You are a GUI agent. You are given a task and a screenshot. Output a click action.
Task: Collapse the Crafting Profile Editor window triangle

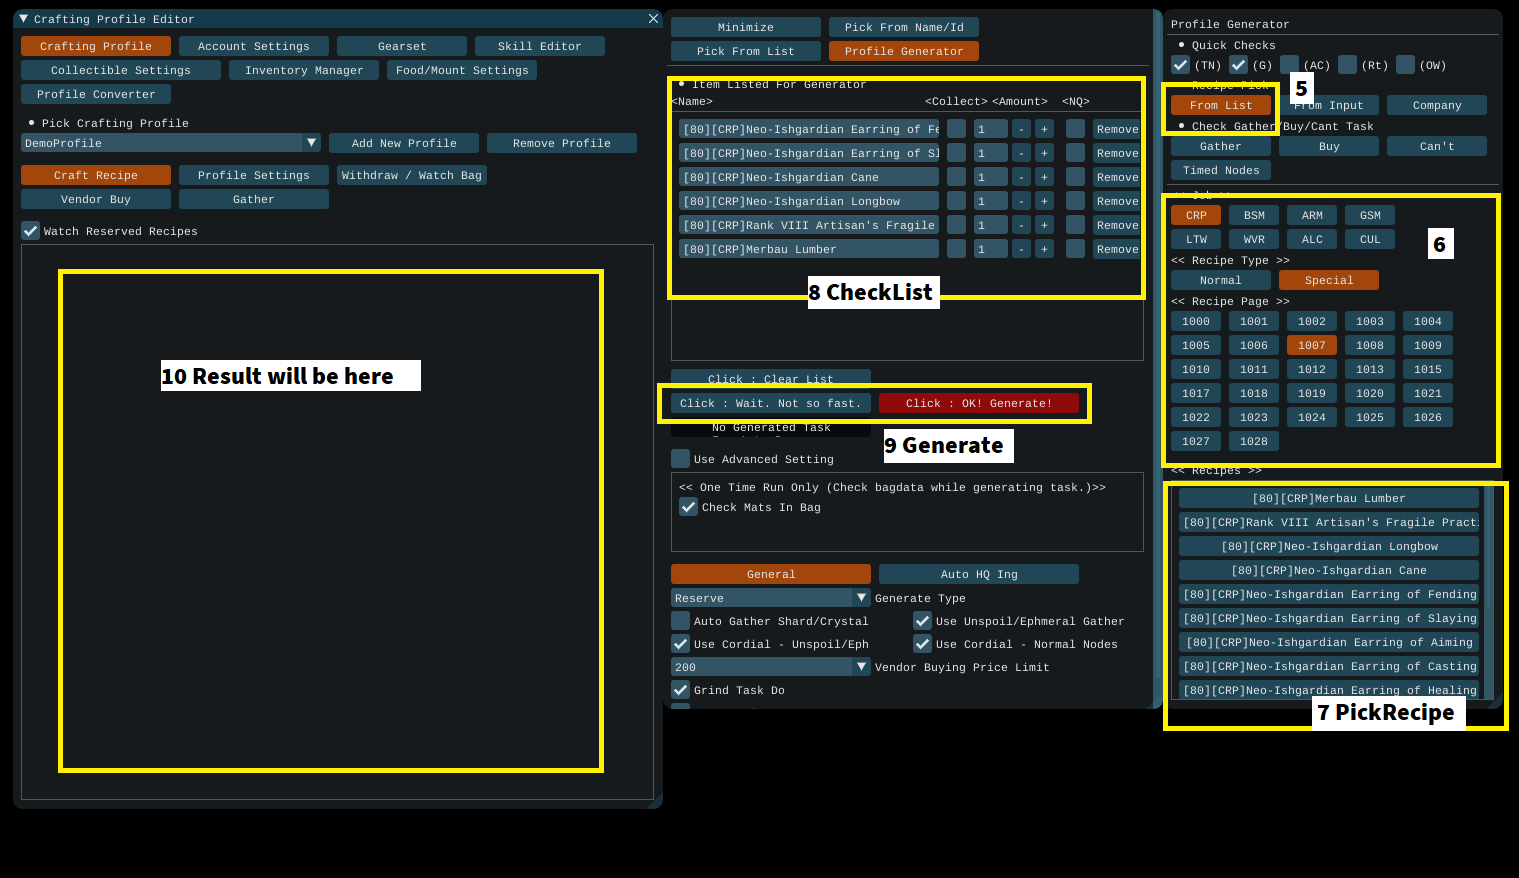coord(23,19)
